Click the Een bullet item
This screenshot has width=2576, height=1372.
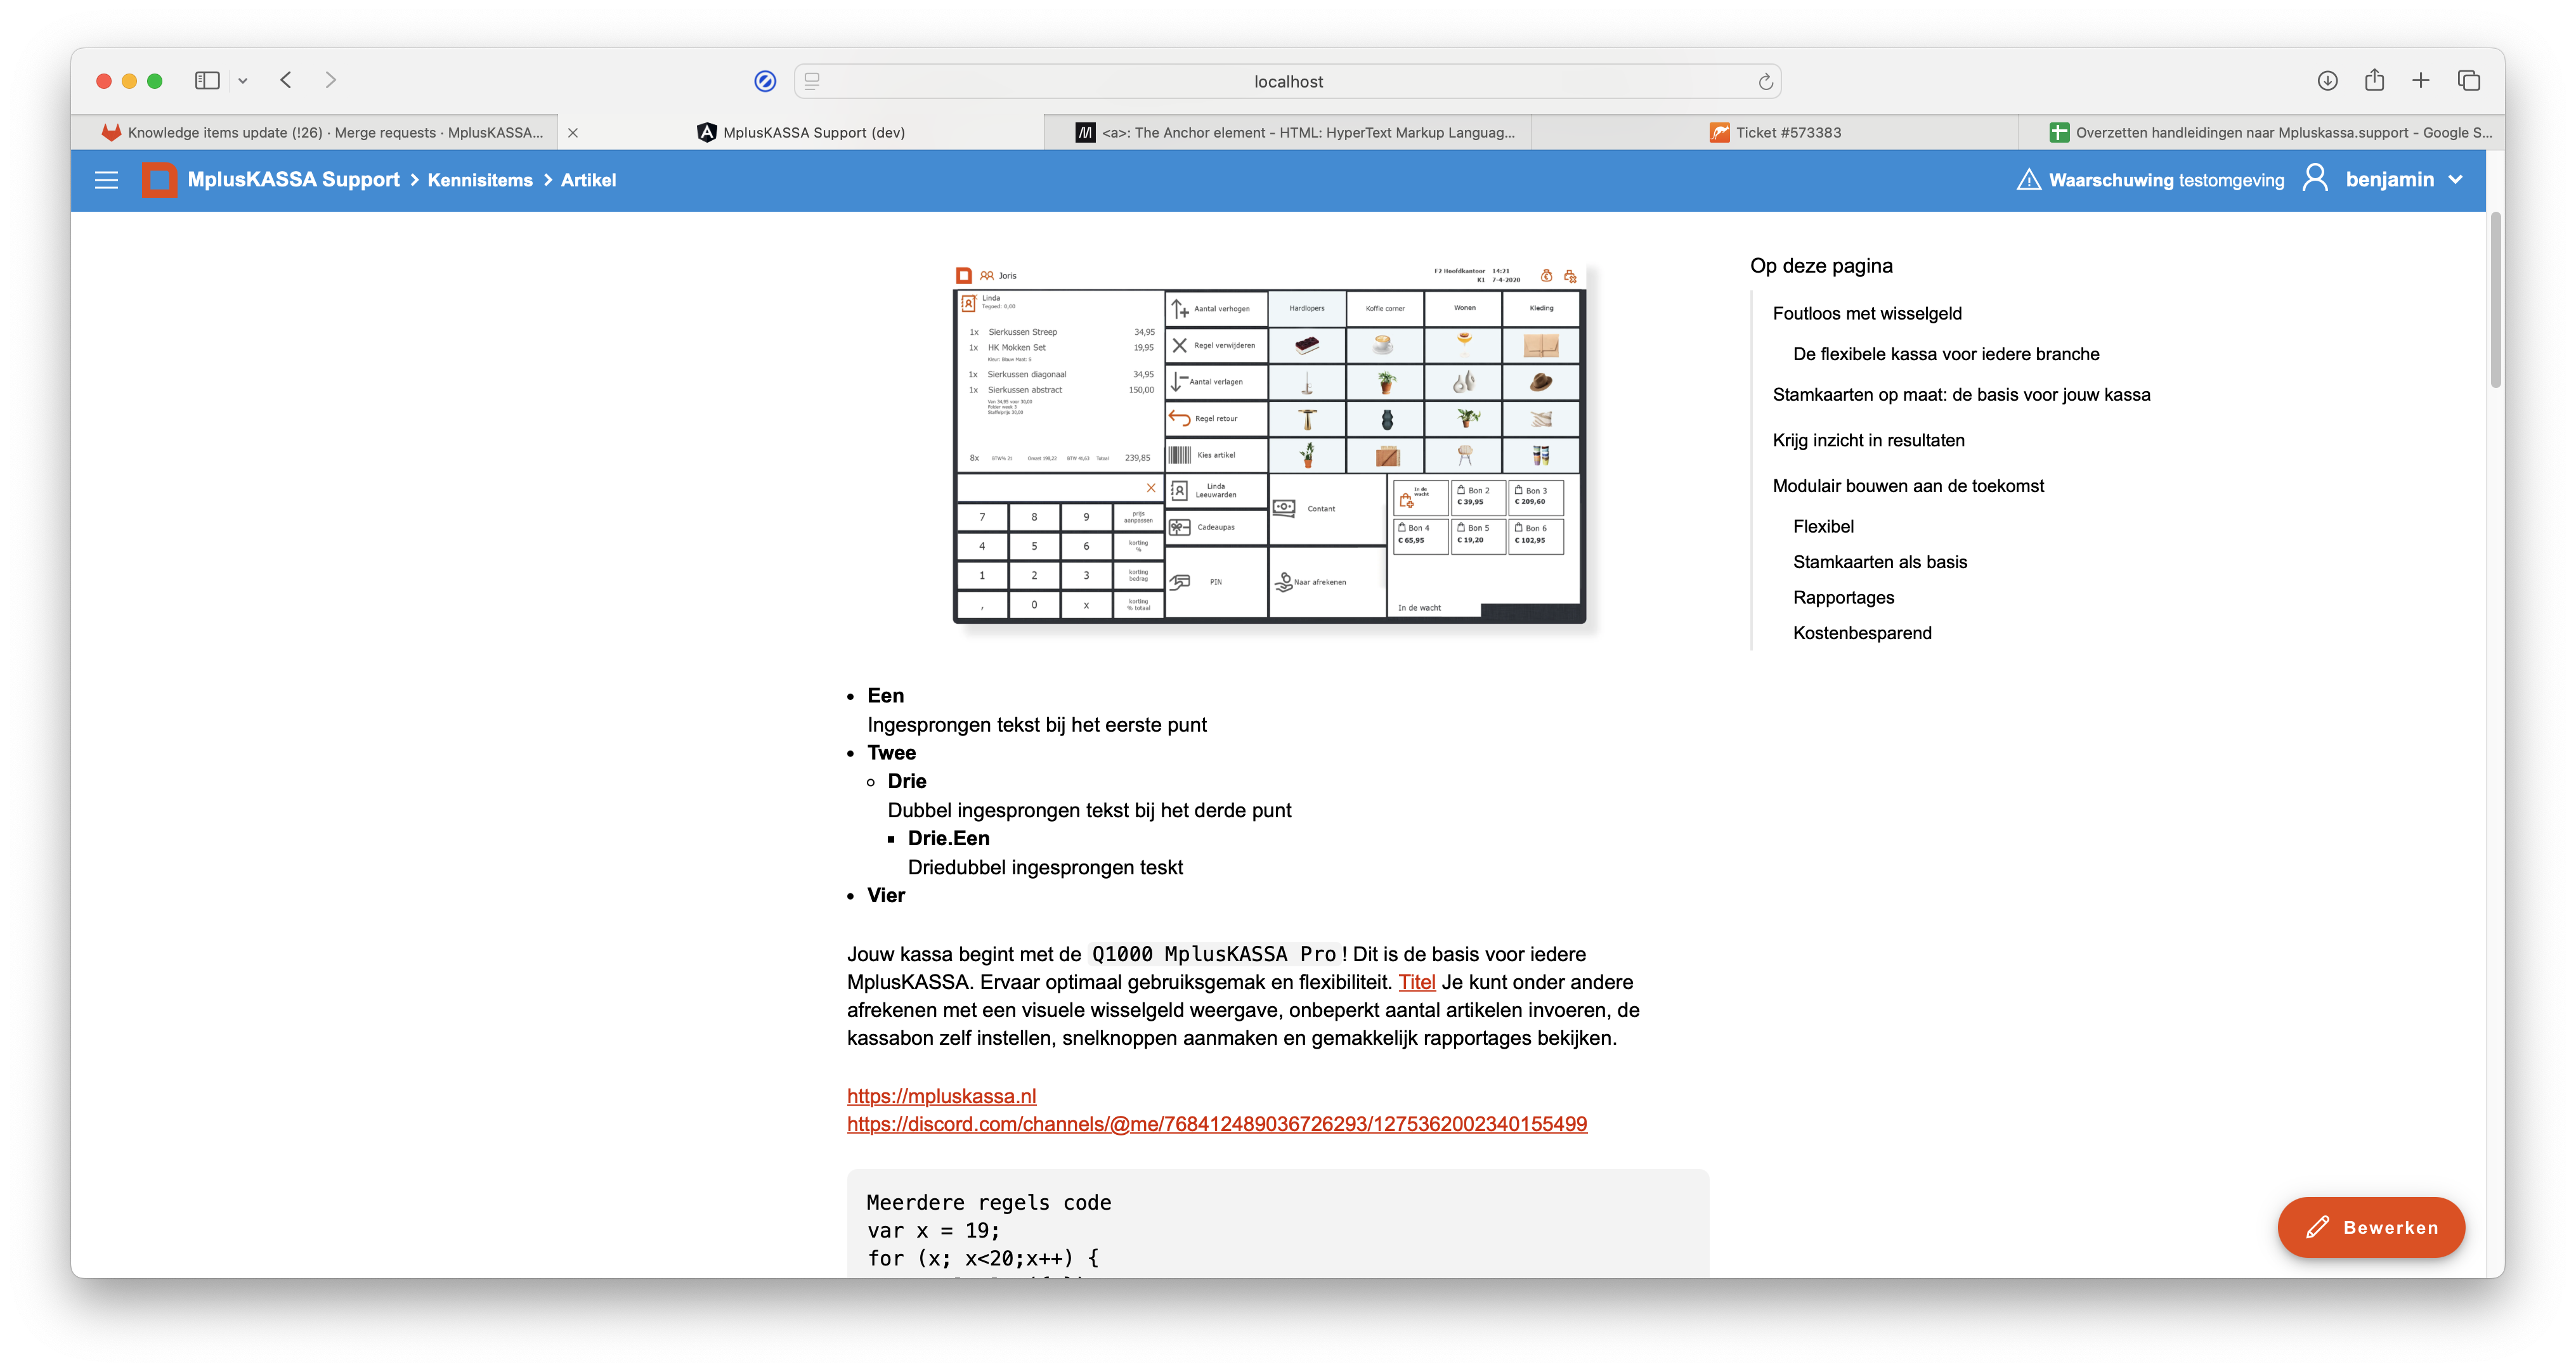pyautogui.click(x=885, y=695)
